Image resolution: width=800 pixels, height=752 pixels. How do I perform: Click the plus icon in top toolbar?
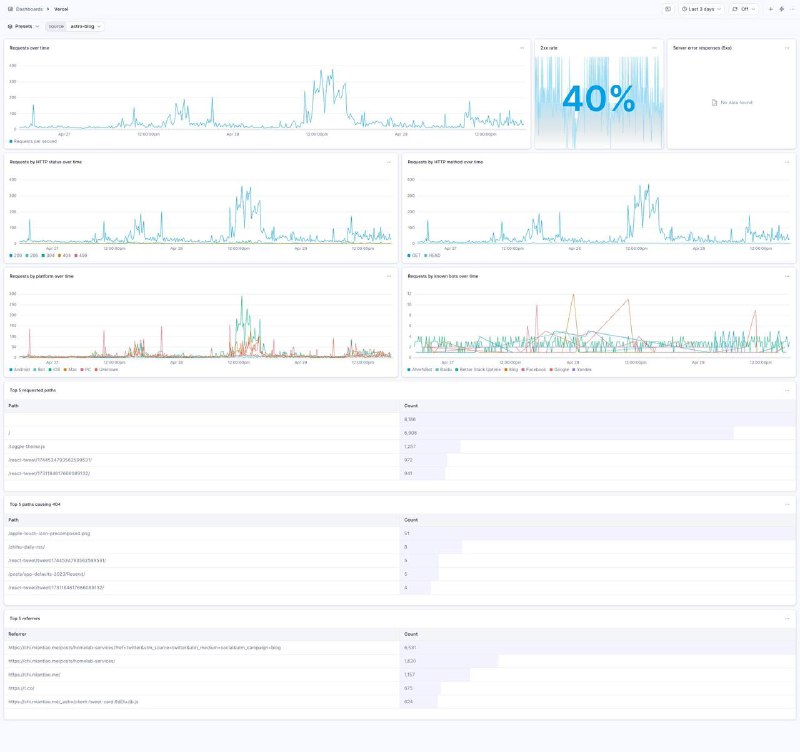[770, 9]
